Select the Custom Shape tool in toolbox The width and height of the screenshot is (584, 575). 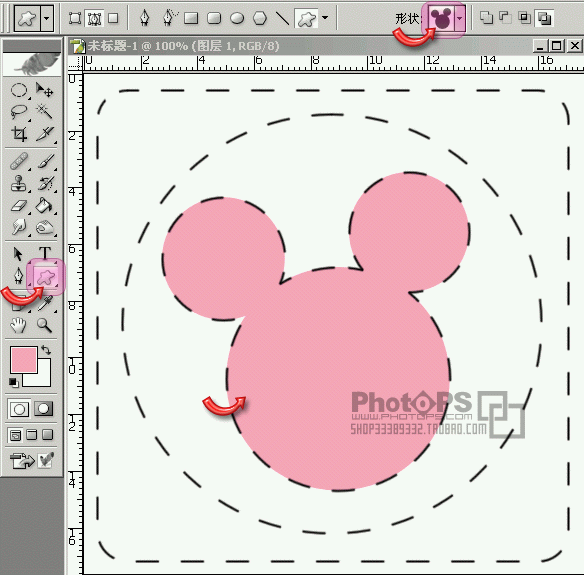pos(46,277)
